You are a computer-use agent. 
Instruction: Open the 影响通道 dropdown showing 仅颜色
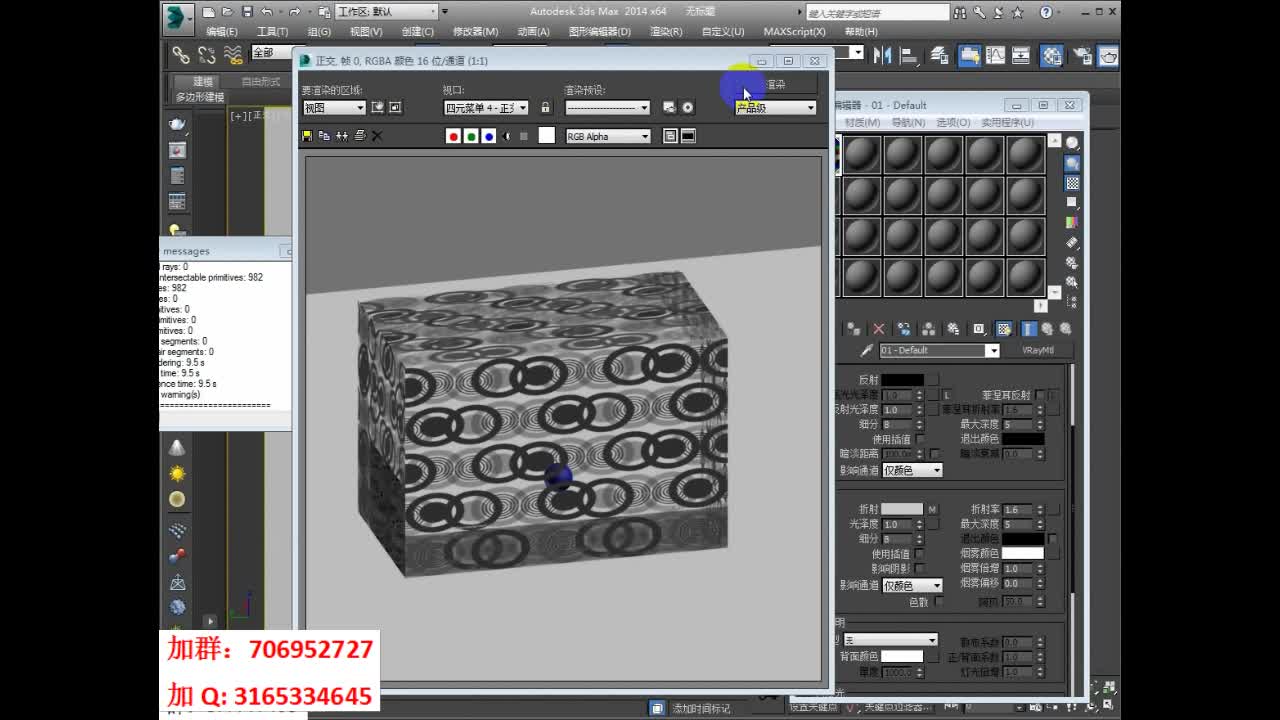[x=913, y=470]
